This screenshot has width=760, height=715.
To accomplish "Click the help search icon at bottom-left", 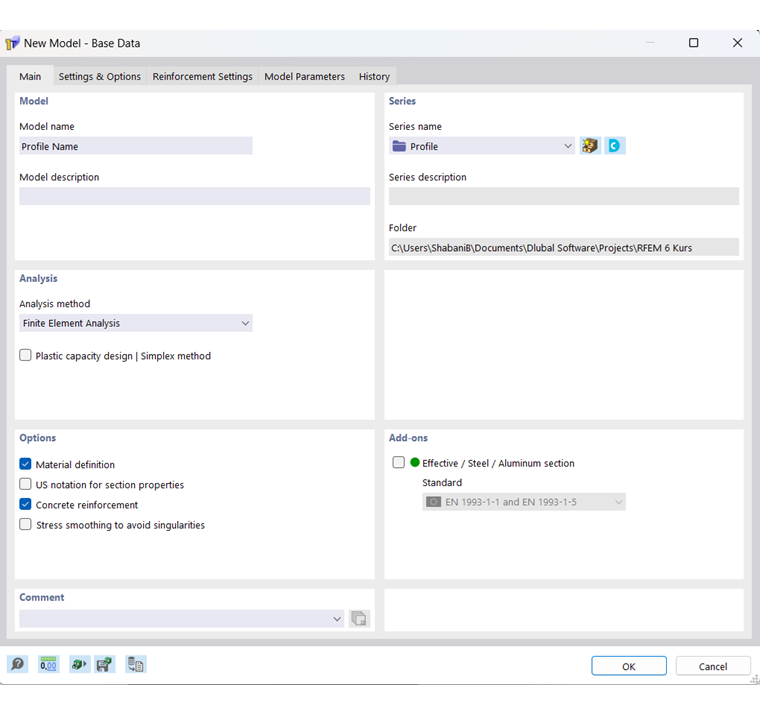I will coord(17,664).
